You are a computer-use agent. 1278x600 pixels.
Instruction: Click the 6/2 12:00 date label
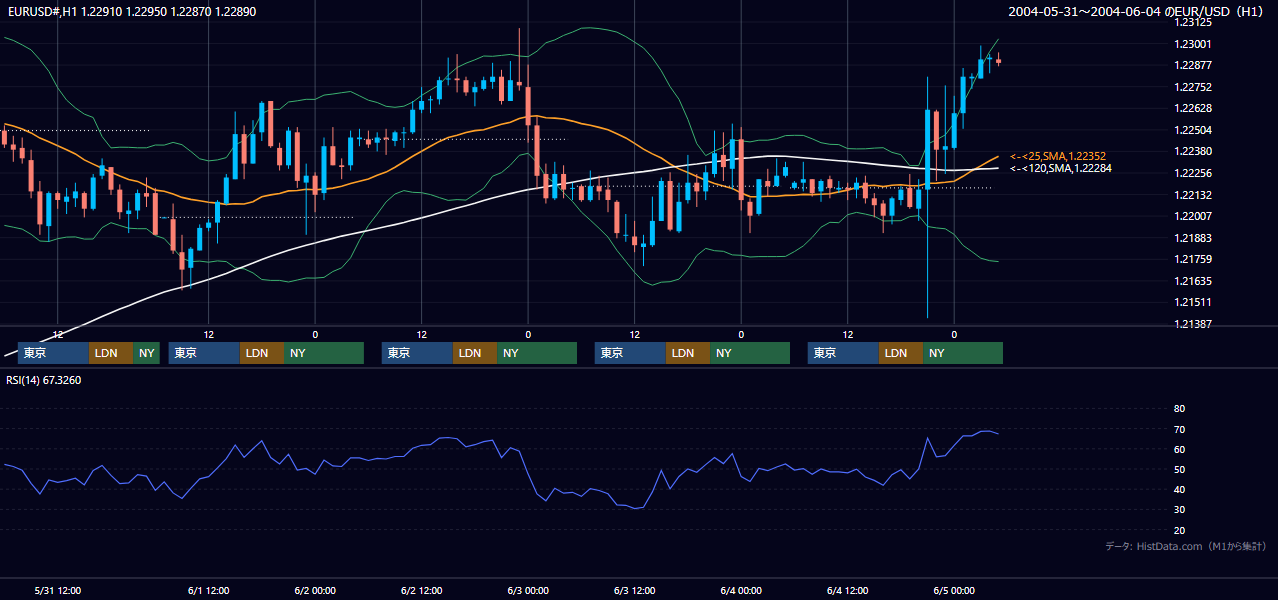click(x=422, y=590)
